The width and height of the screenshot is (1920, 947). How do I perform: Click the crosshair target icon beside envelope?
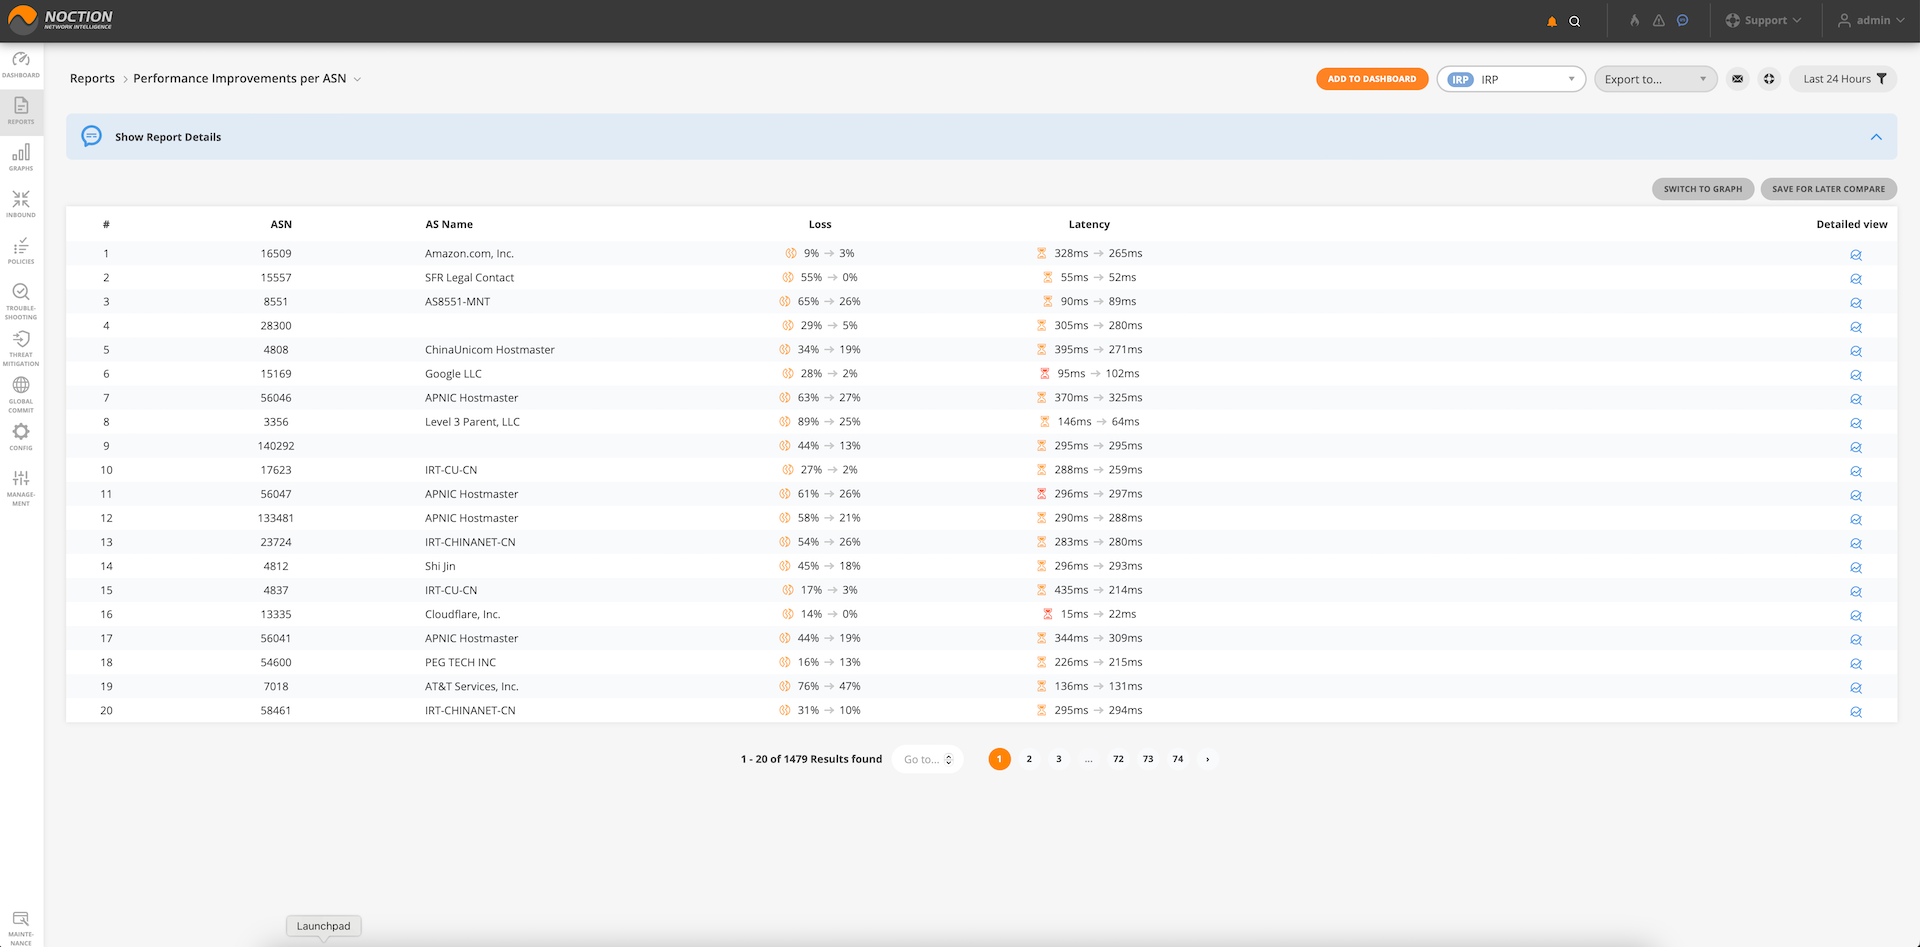click(x=1769, y=79)
